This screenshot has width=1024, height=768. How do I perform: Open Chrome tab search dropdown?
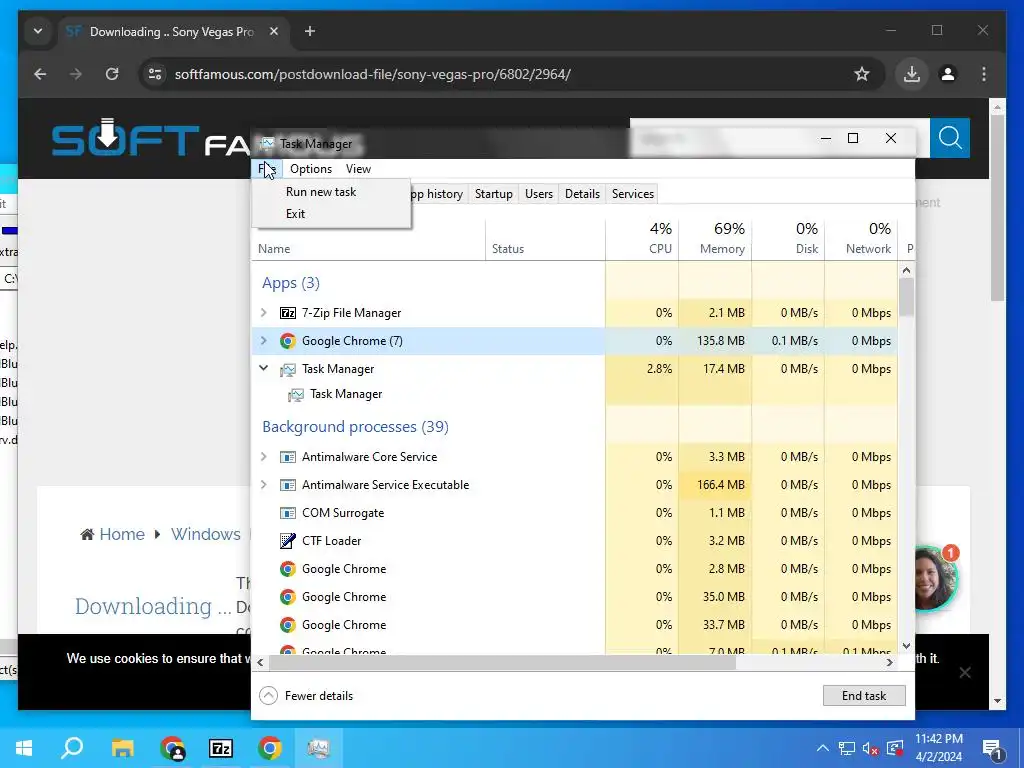38,31
